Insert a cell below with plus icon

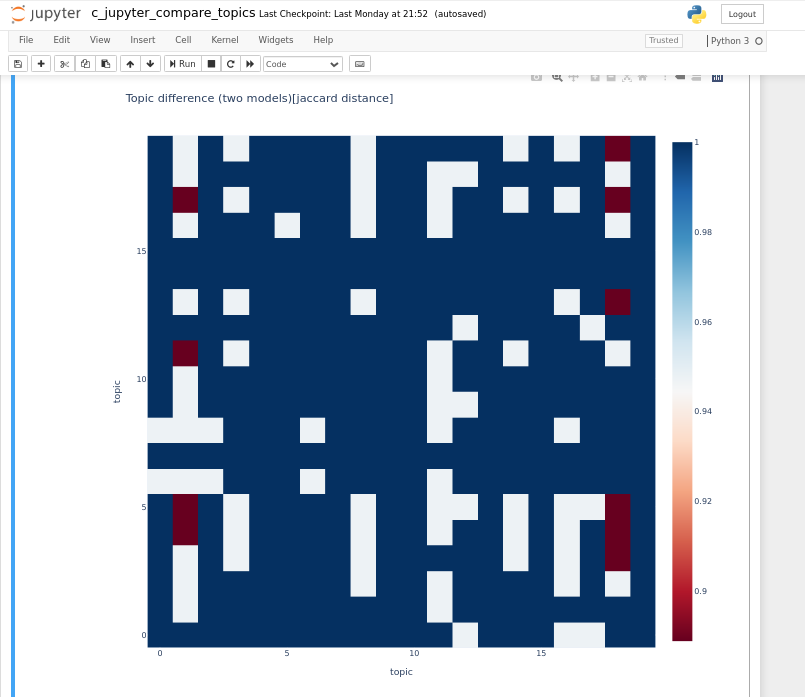(41, 64)
